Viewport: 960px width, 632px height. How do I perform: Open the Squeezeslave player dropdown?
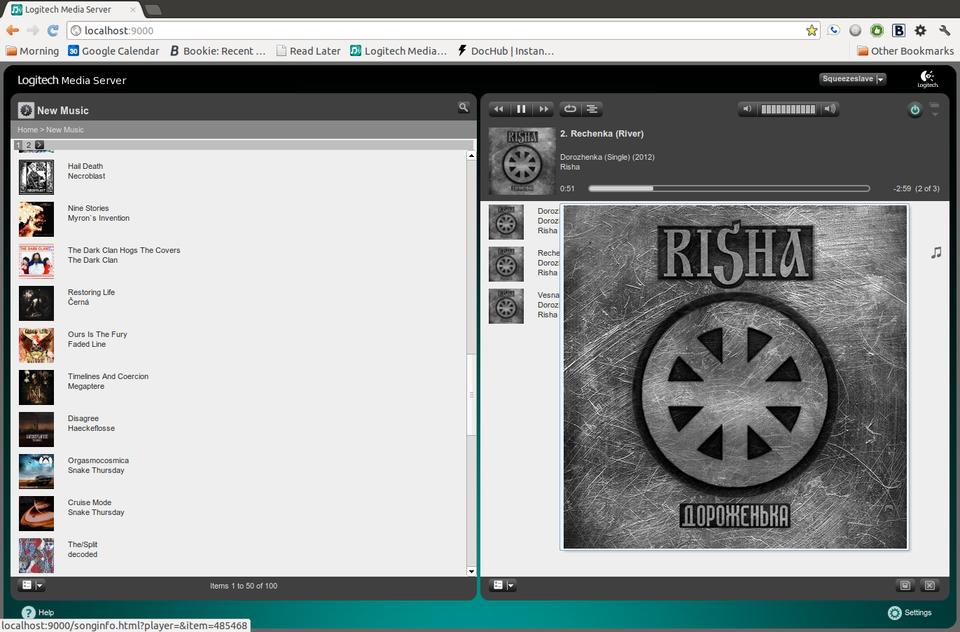852,79
